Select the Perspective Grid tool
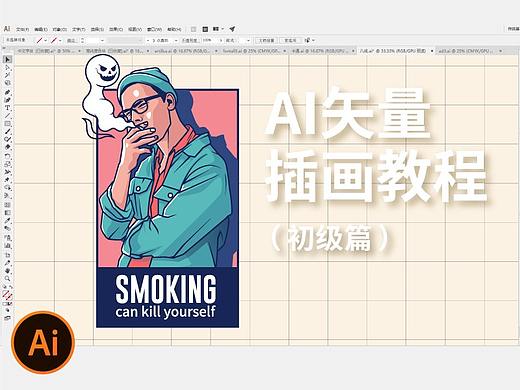 (x=7, y=196)
